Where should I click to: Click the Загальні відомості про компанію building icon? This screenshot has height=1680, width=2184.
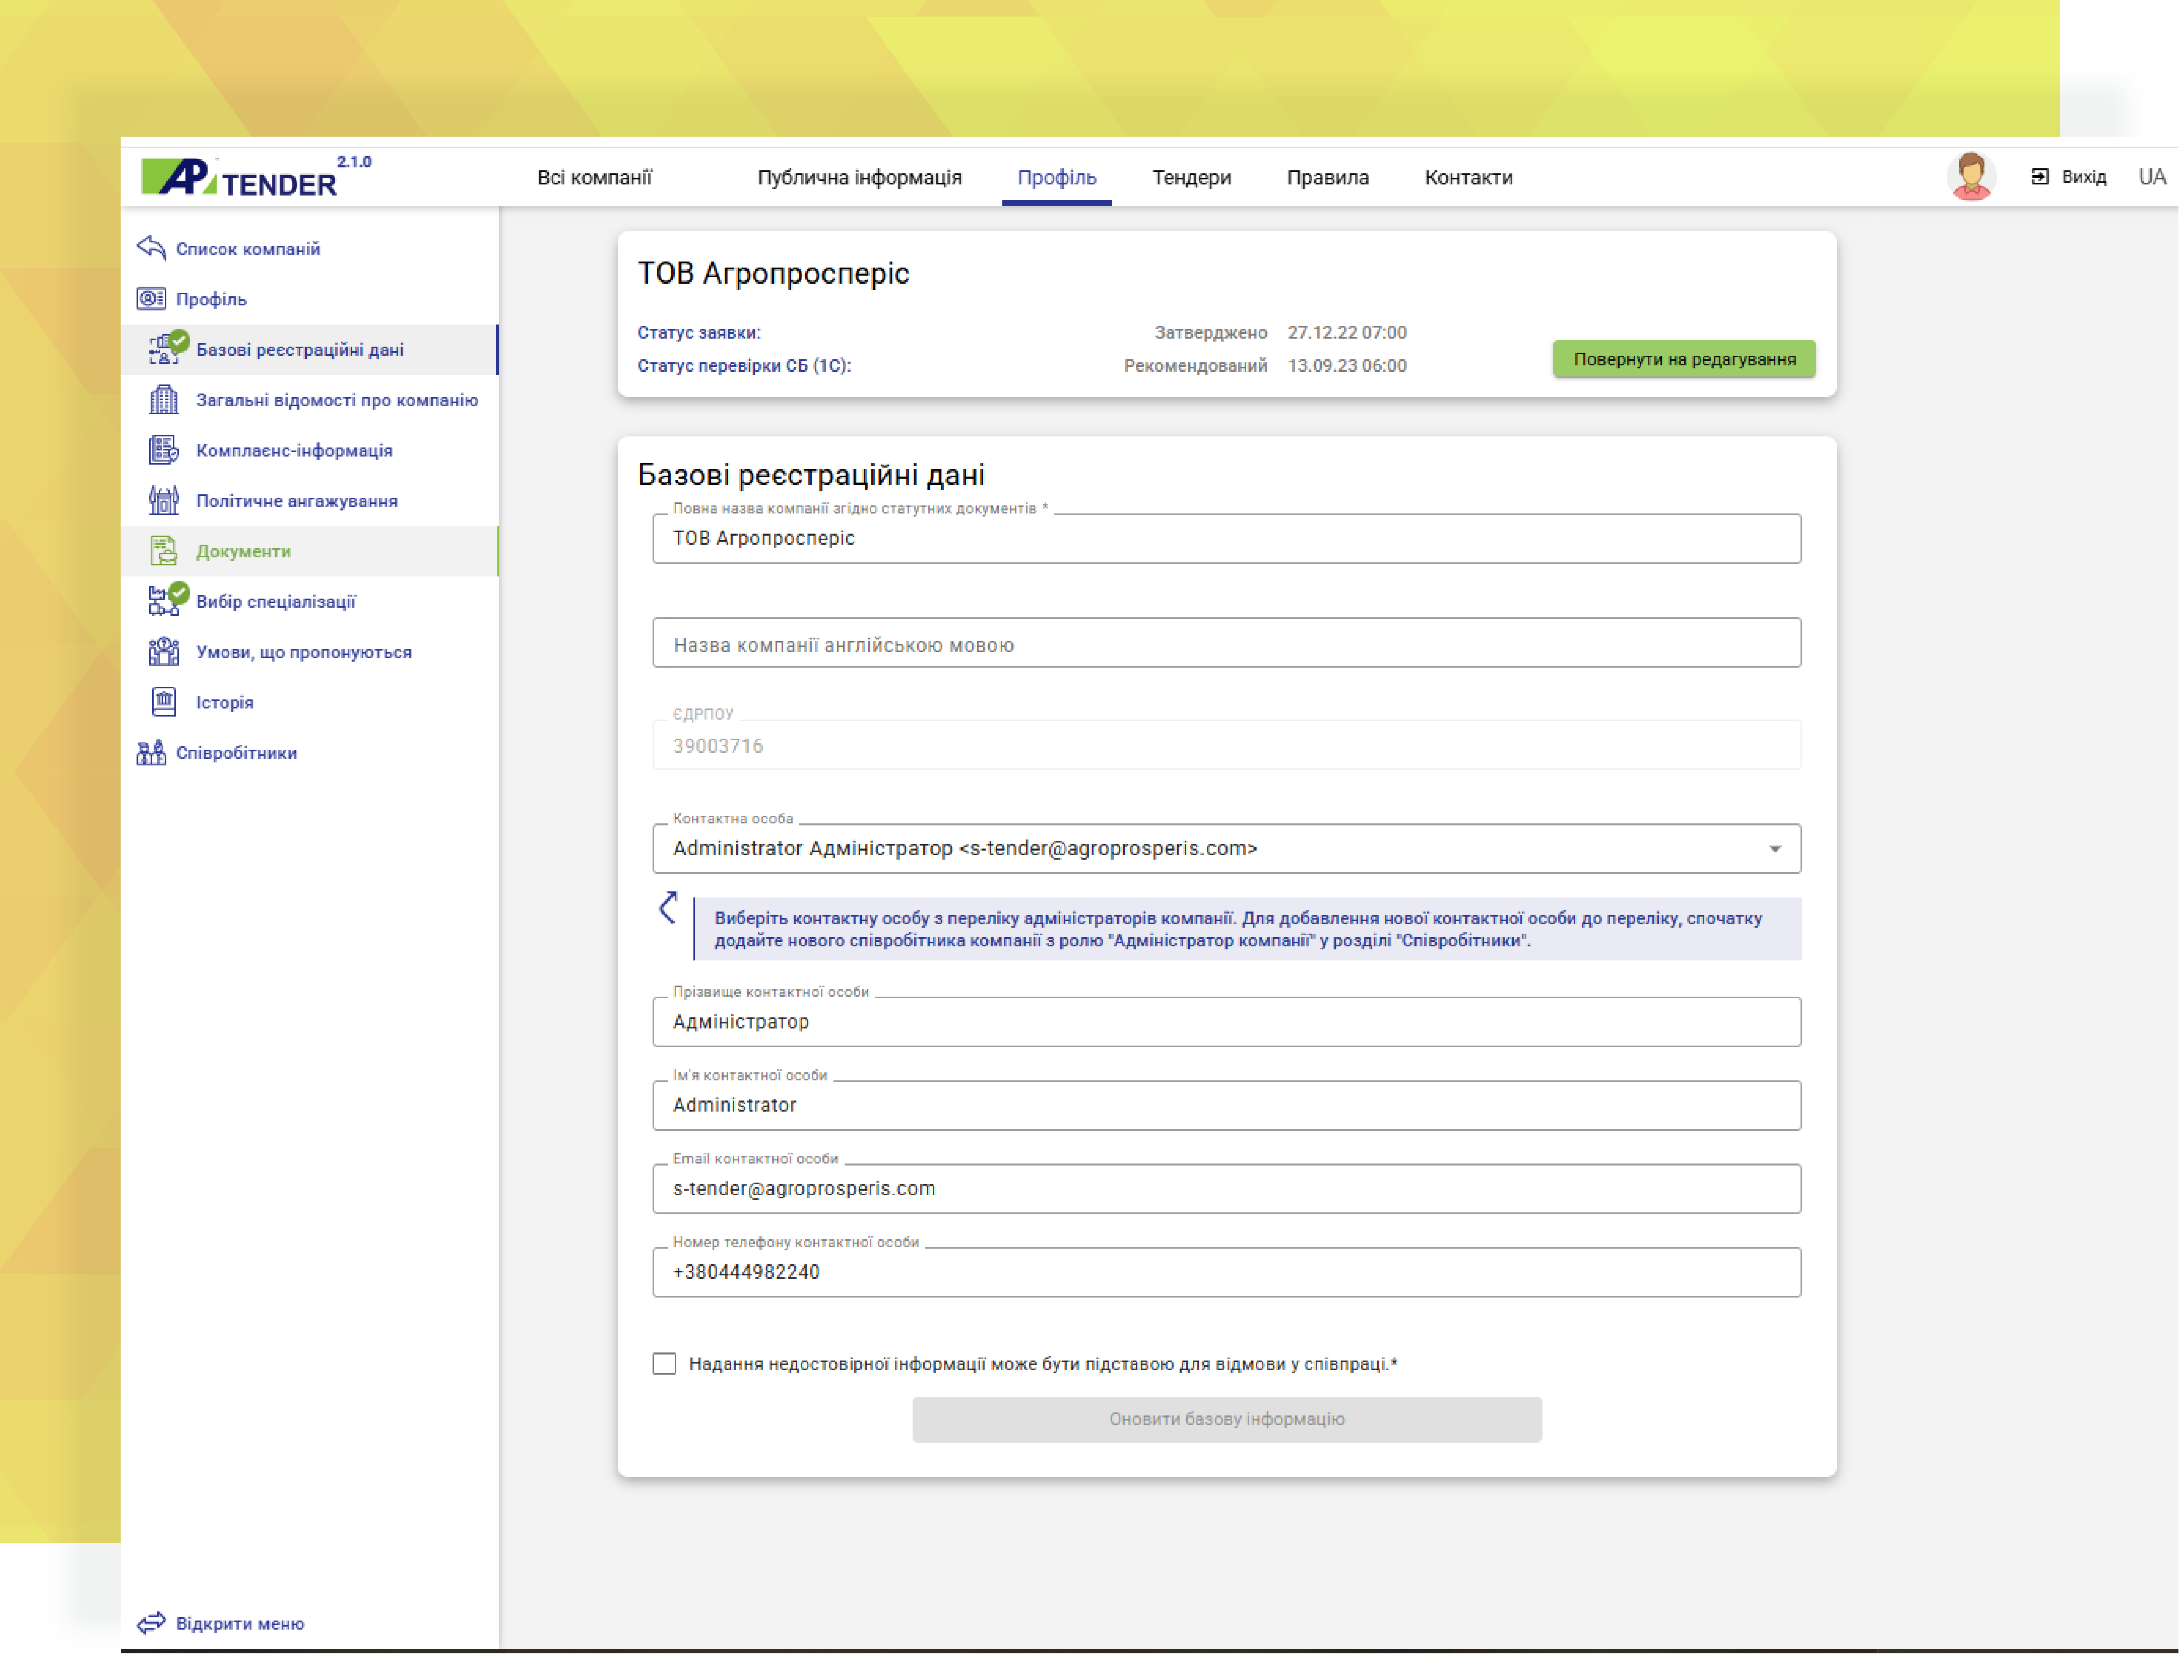[x=163, y=400]
